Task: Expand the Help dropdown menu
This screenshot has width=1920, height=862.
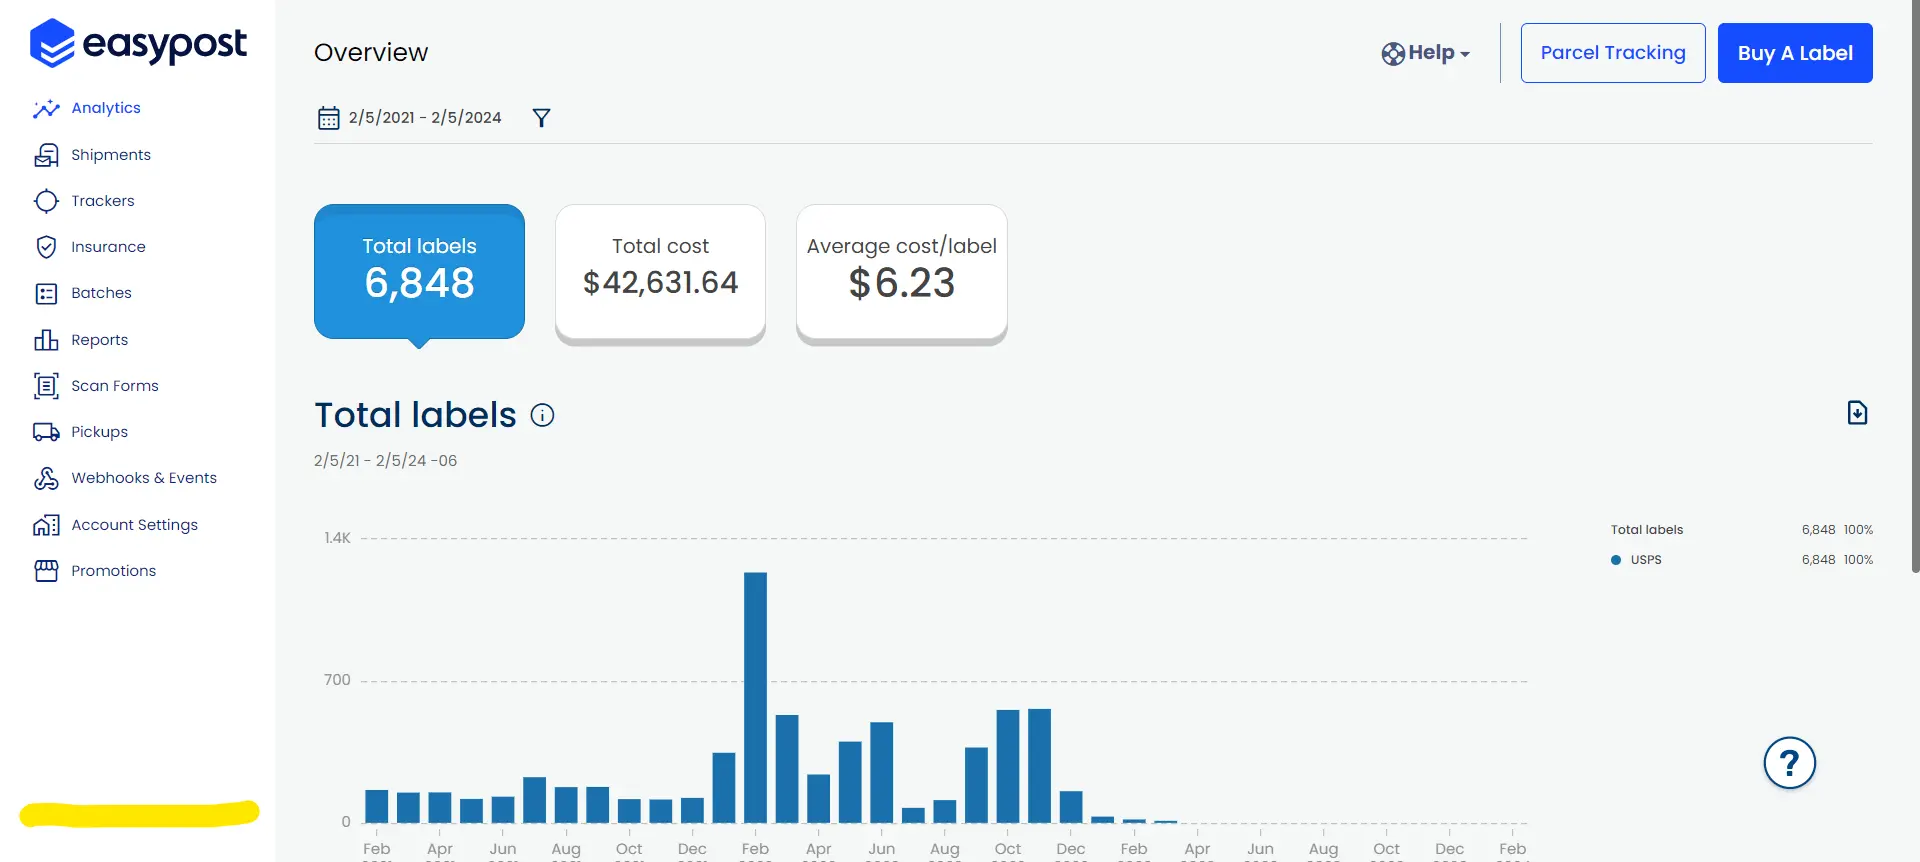Action: (1425, 53)
